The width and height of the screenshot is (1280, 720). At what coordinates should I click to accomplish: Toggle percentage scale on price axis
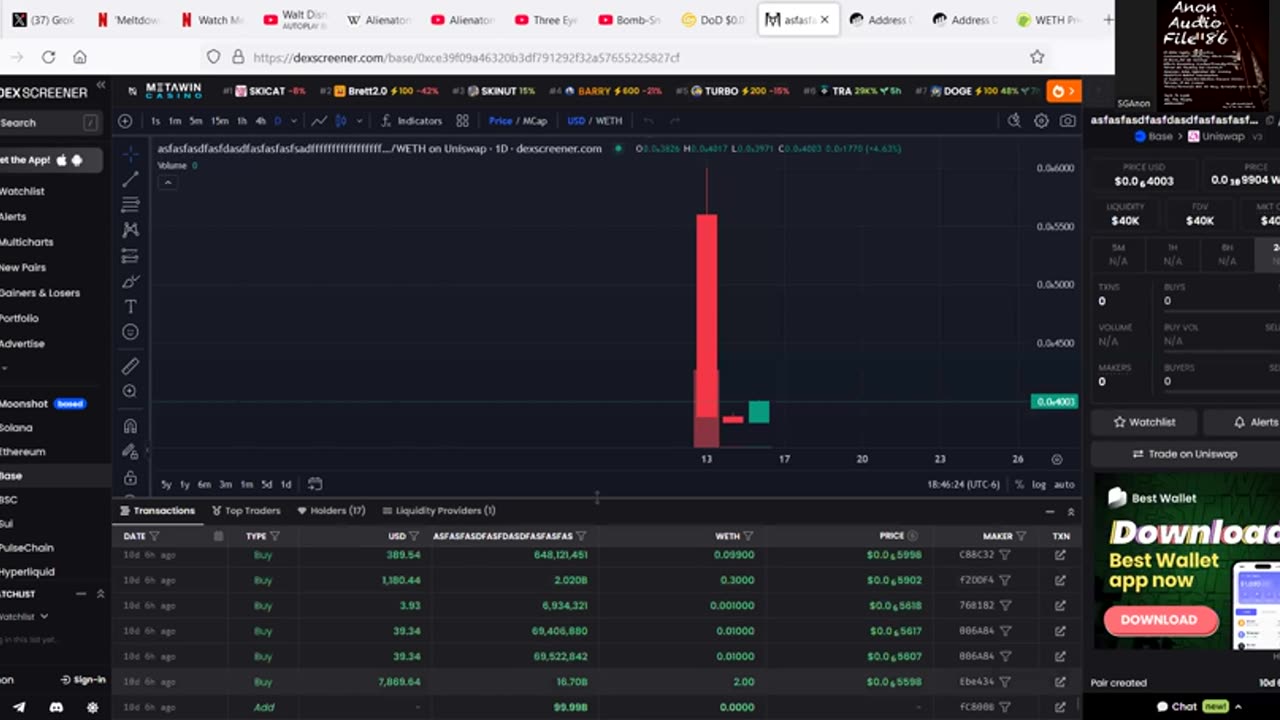[1019, 484]
